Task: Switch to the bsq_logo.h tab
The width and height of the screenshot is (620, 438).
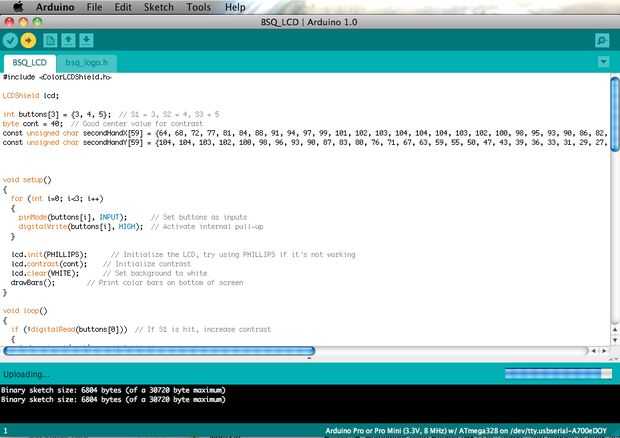Action: point(86,63)
